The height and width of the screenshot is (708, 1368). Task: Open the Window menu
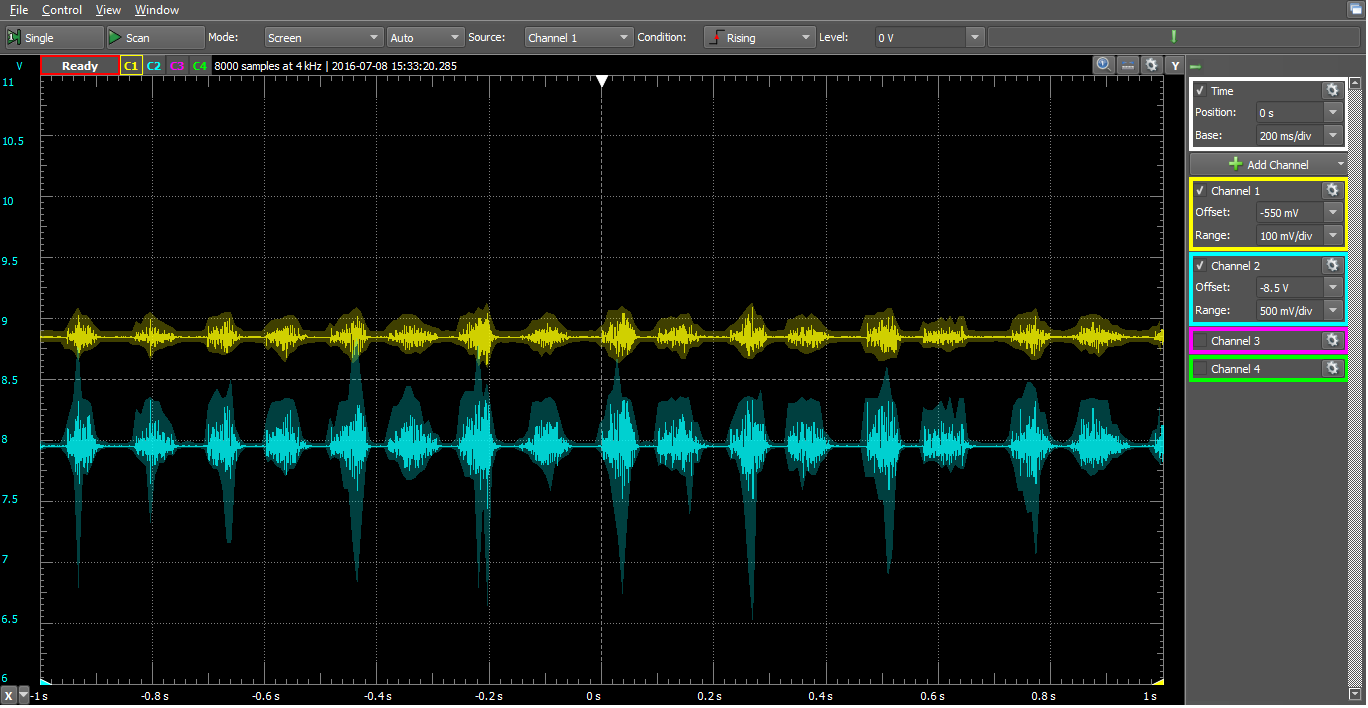157,10
